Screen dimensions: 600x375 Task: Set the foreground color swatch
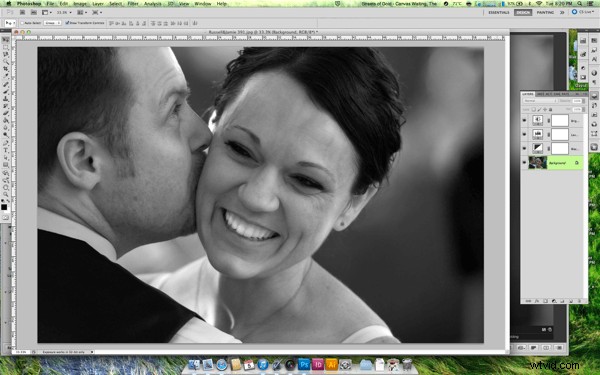[x=4, y=207]
